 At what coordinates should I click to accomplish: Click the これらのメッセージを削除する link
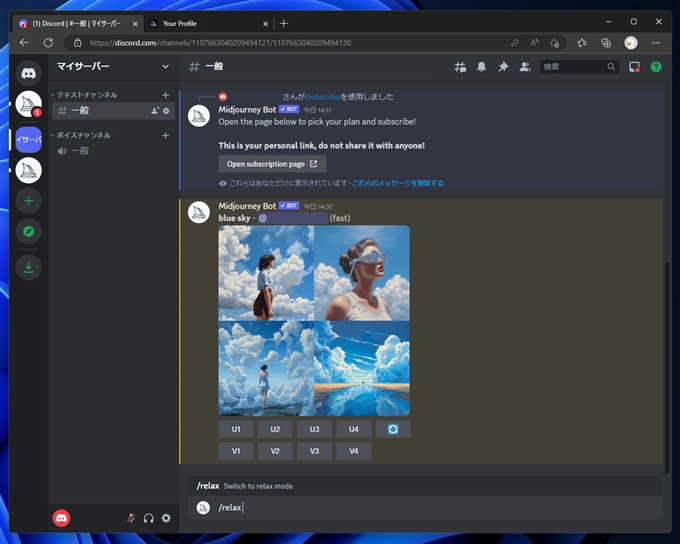398,183
